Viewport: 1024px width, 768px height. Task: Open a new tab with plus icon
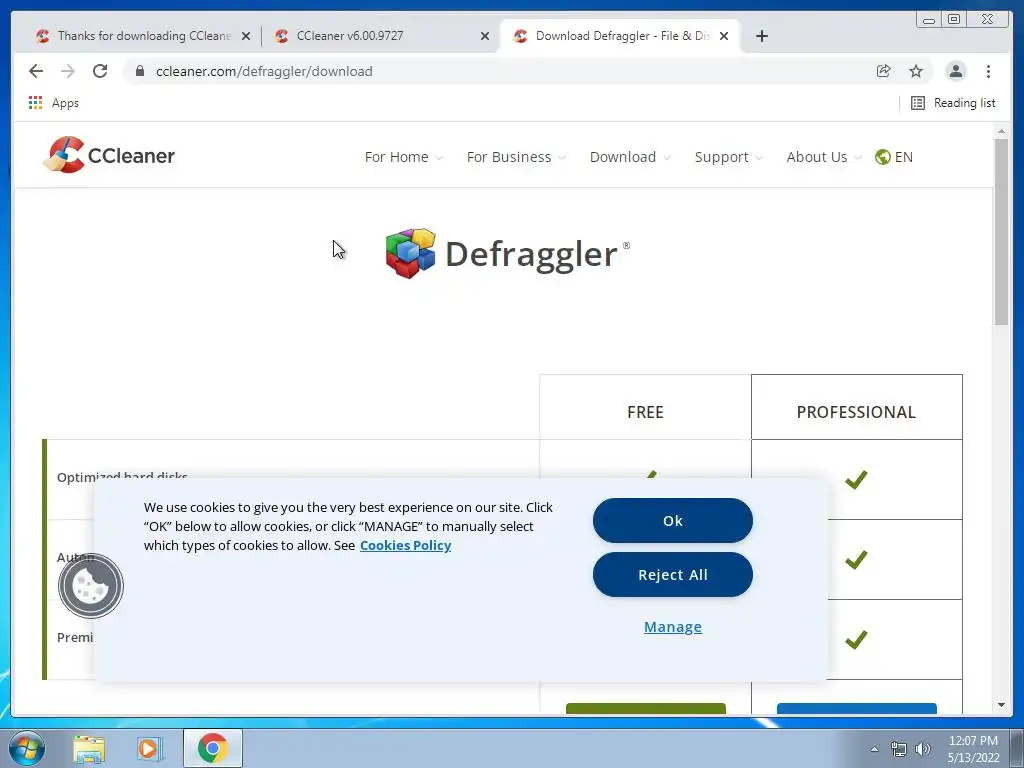click(761, 36)
